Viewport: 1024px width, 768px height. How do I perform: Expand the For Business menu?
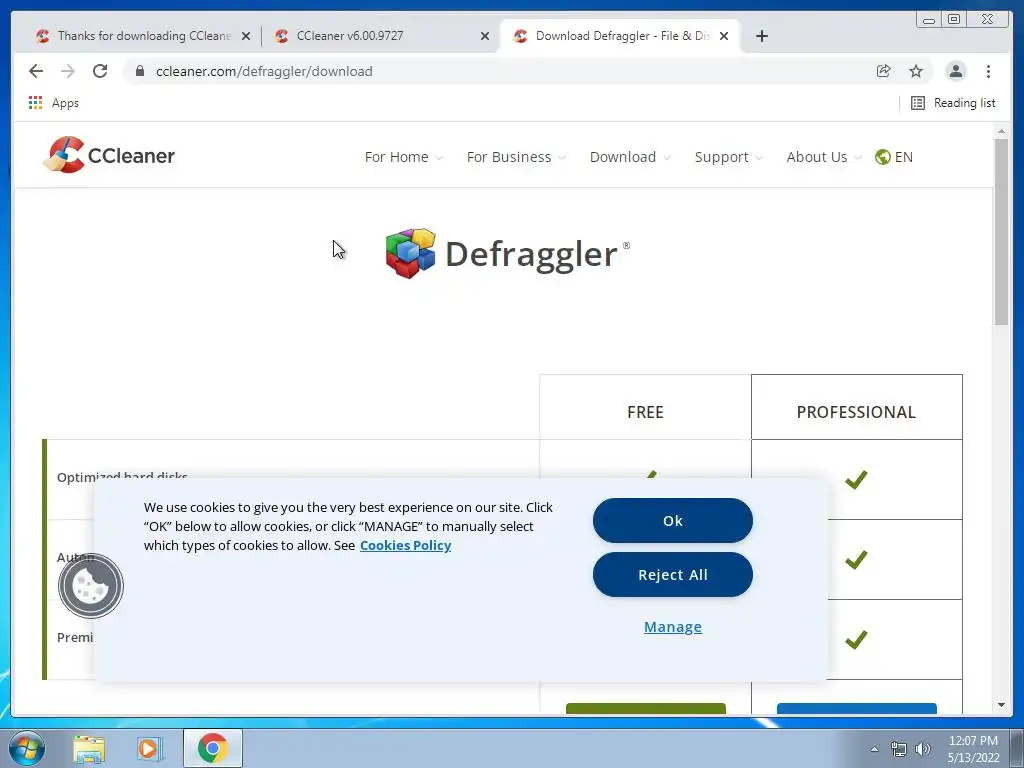coord(516,157)
